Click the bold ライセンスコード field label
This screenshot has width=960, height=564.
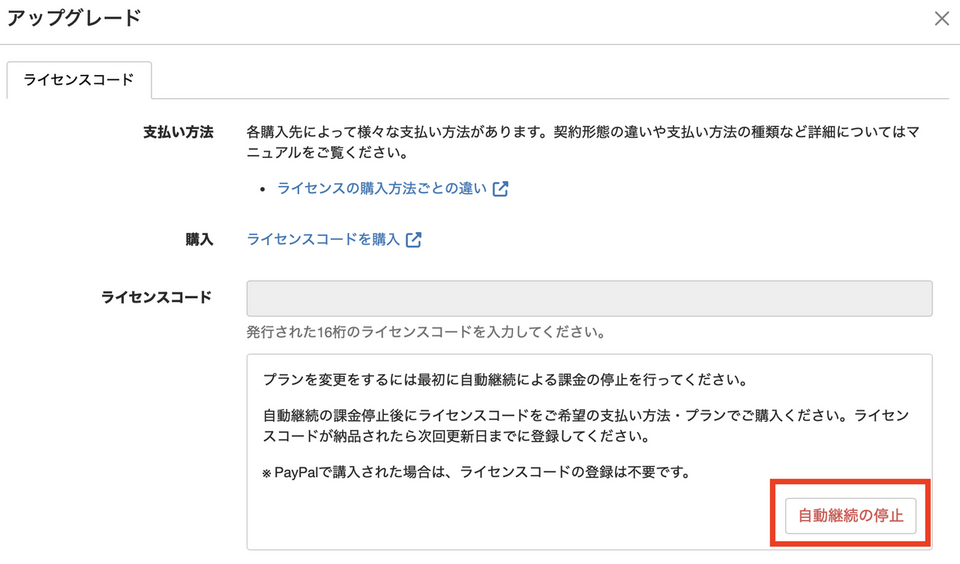156,297
